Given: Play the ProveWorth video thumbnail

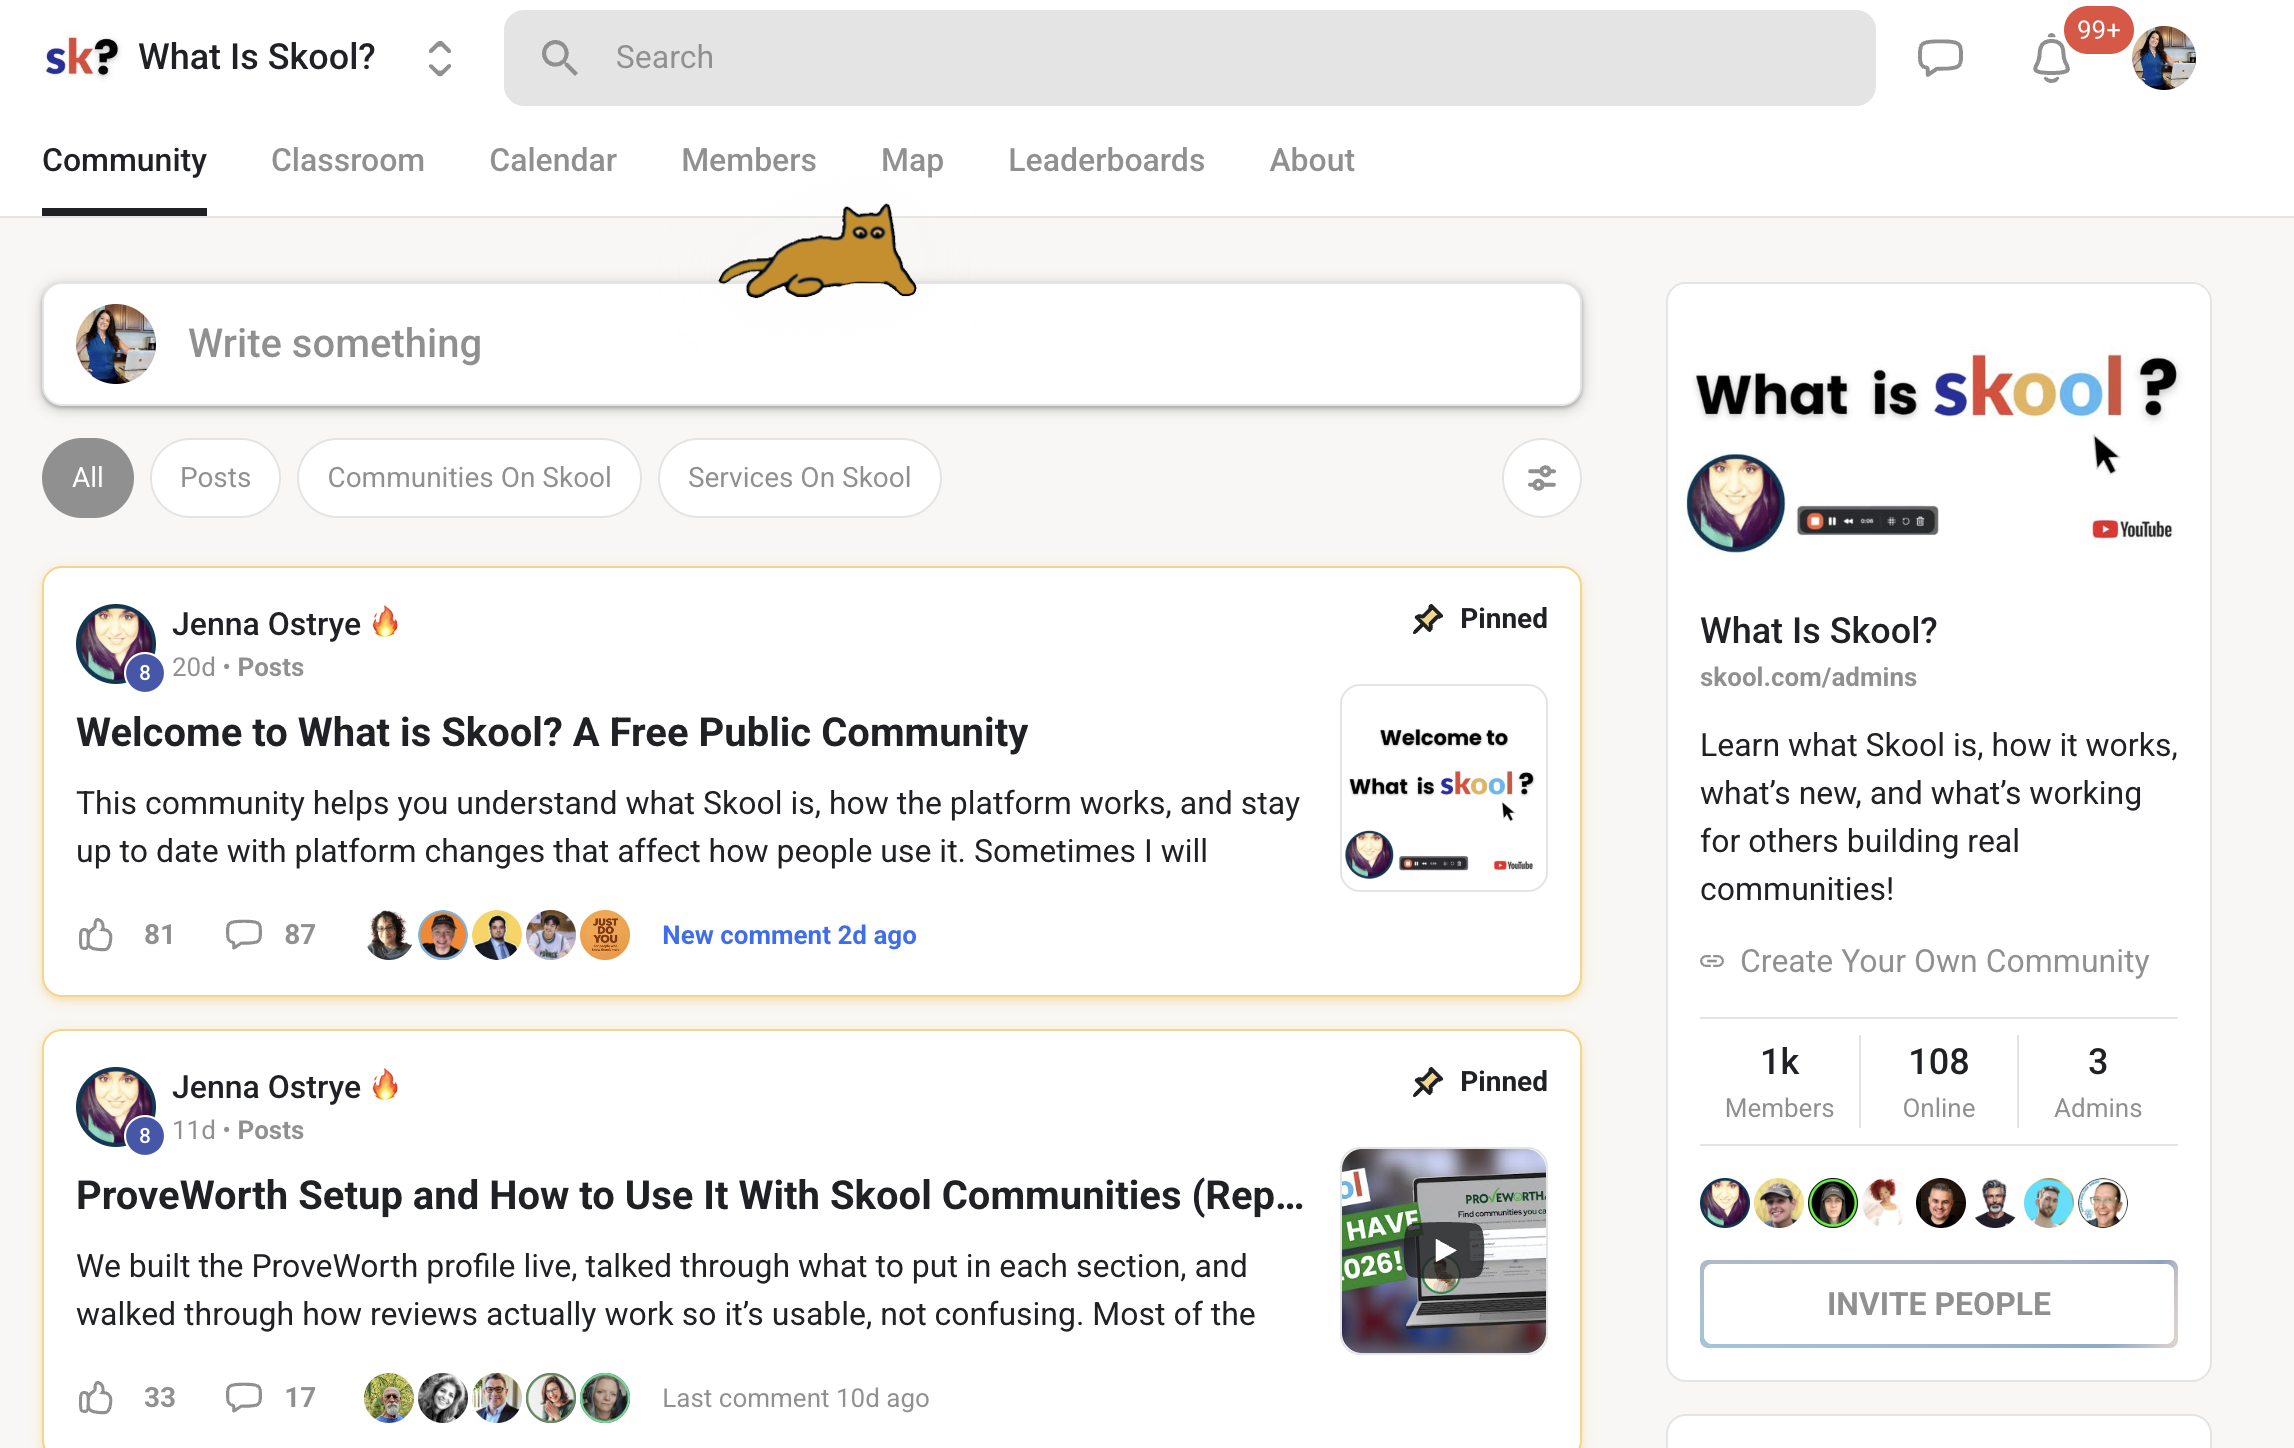Looking at the screenshot, I should click(1443, 1250).
